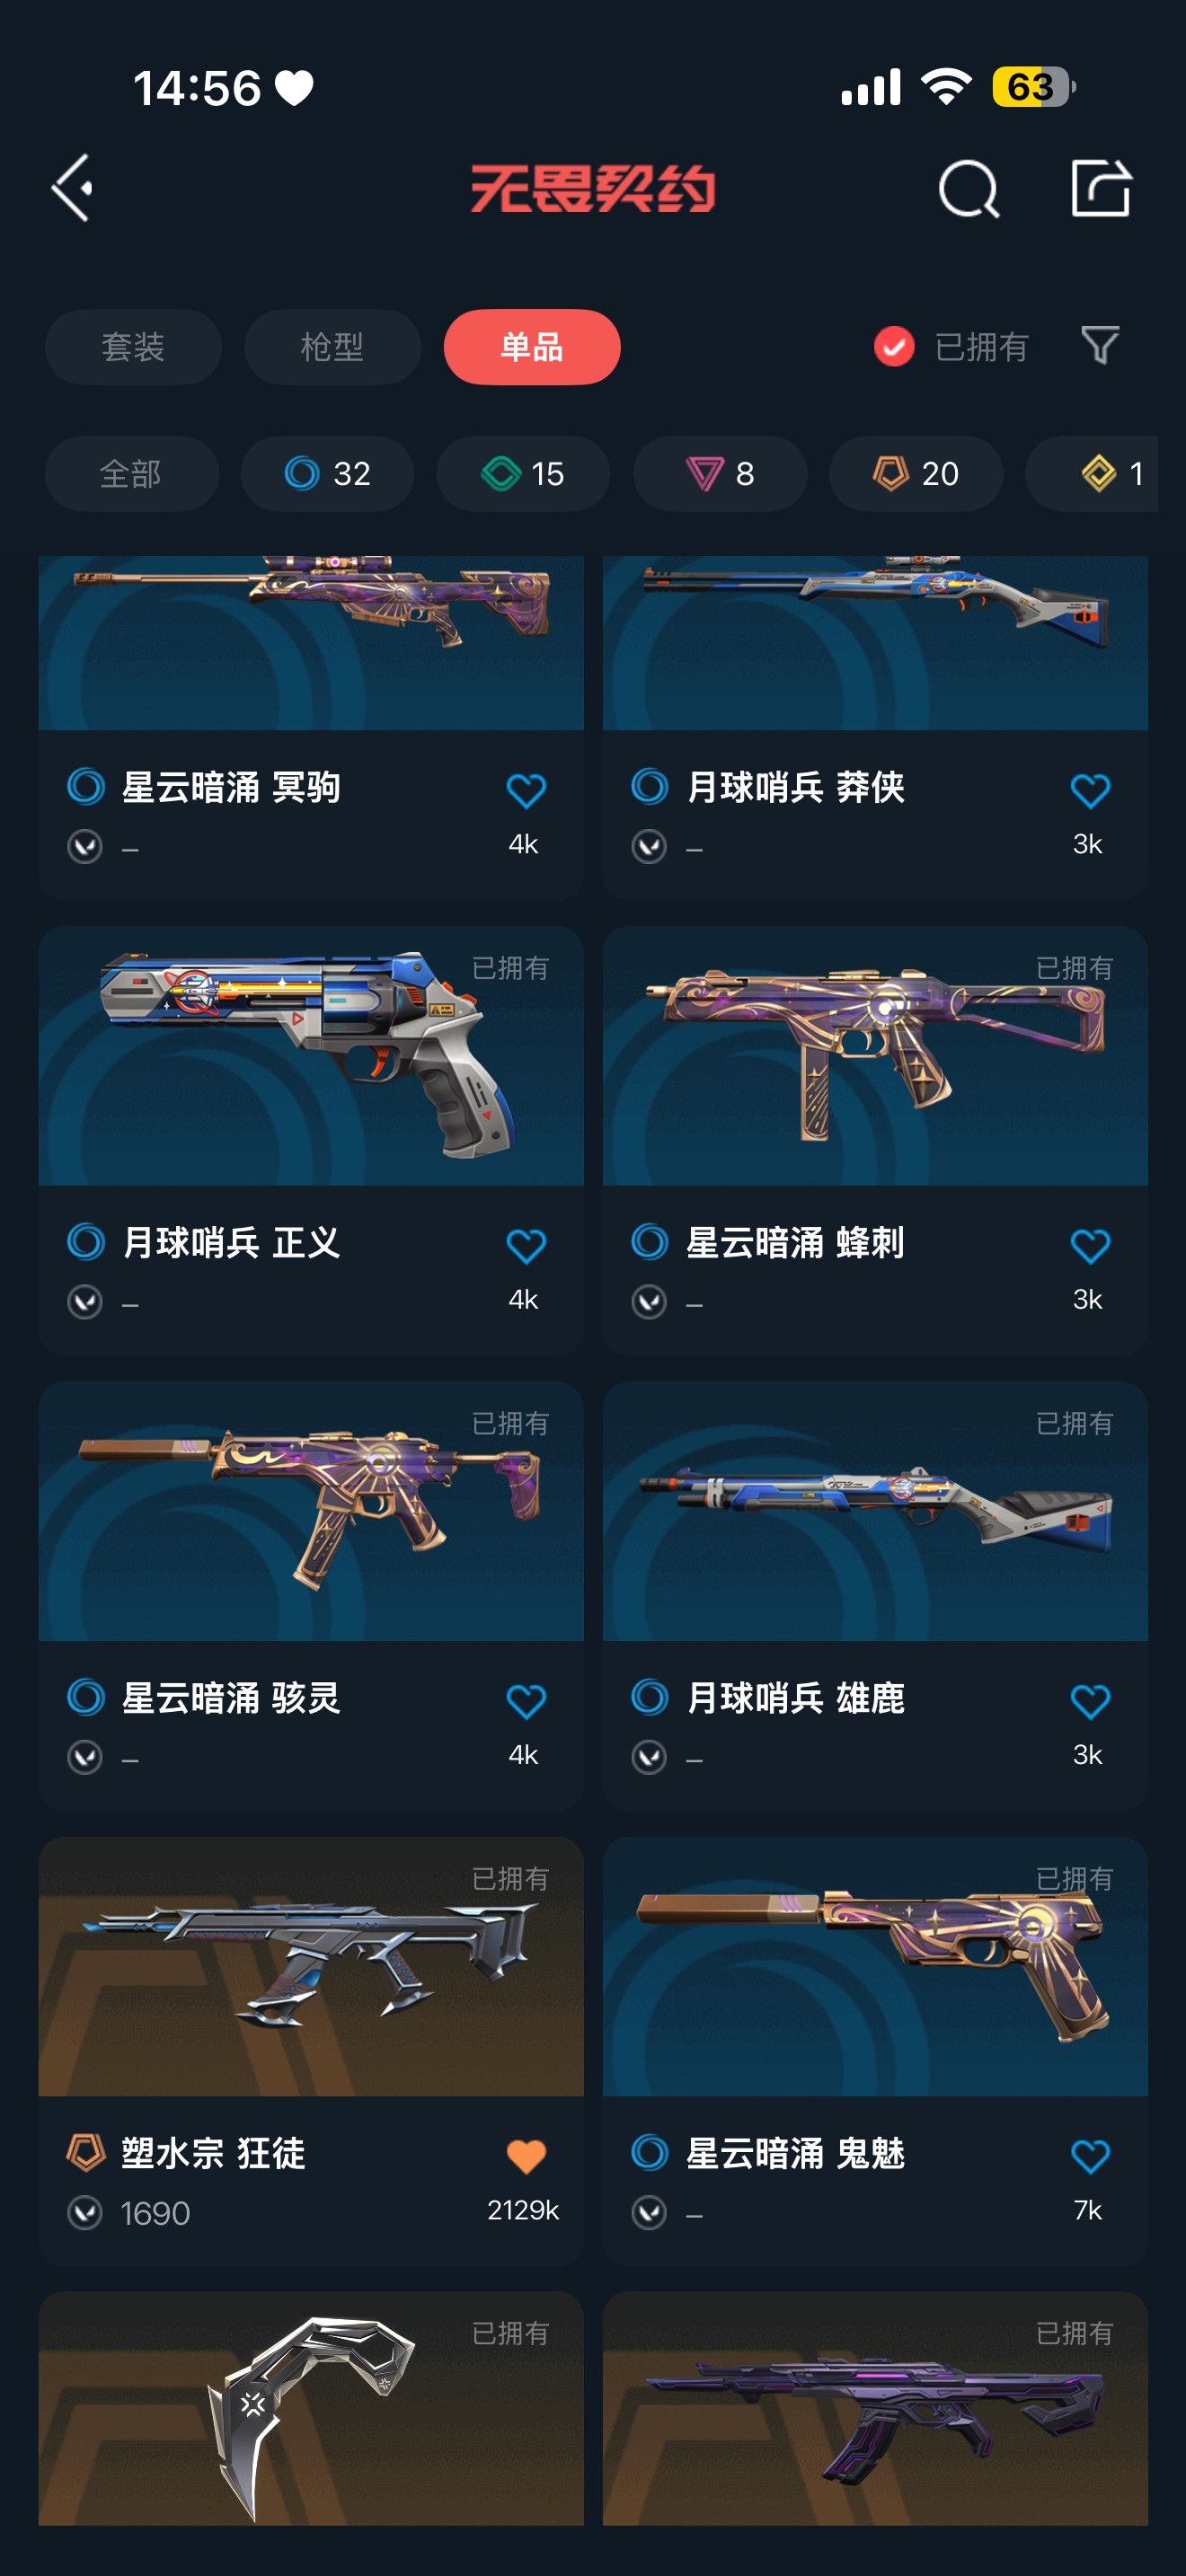This screenshot has width=1186, height=2576.
Task: Toggle the 已拥有 owned checkbox
Action: (894, 347)
